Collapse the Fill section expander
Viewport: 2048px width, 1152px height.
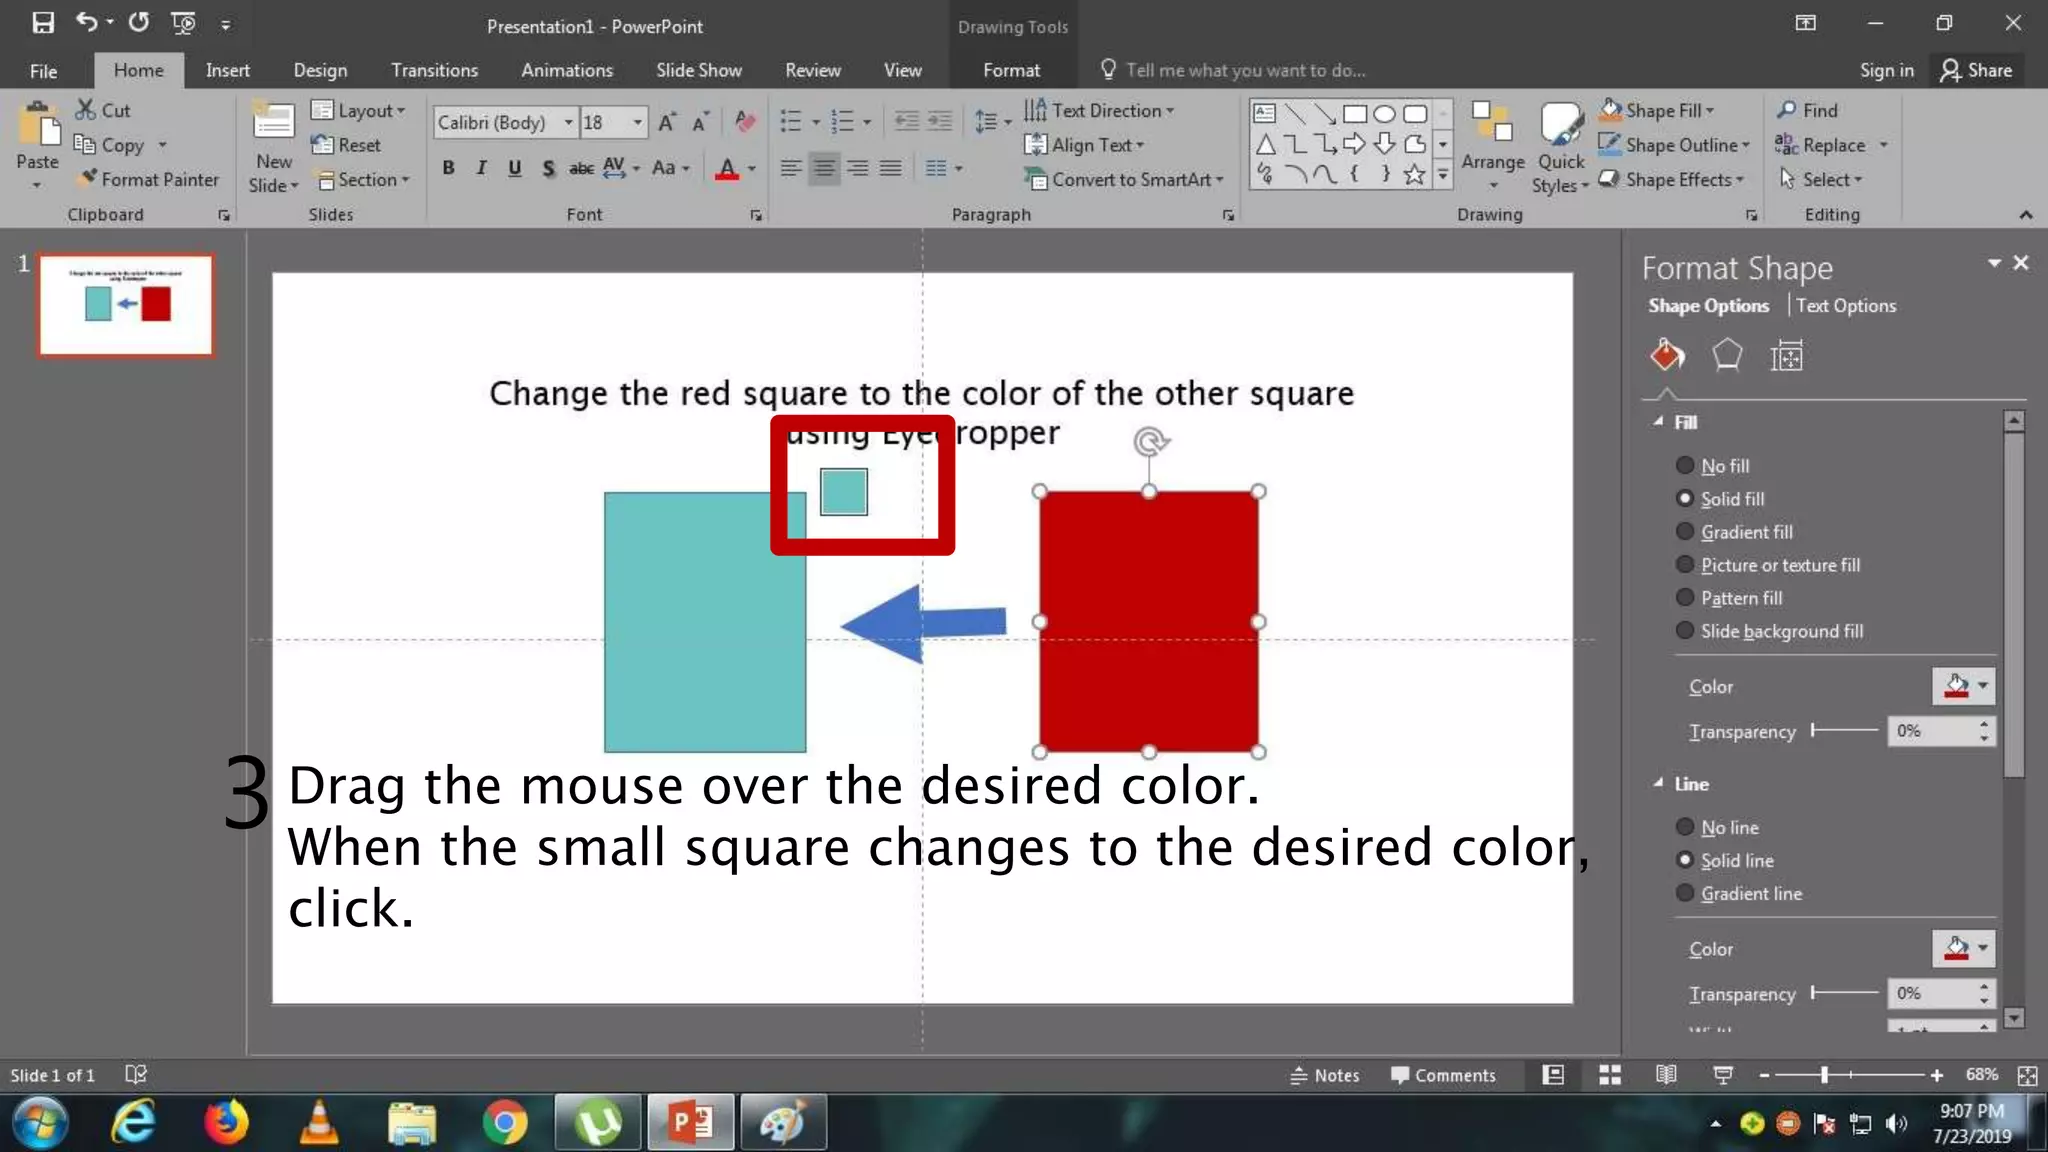point(1659,421)
